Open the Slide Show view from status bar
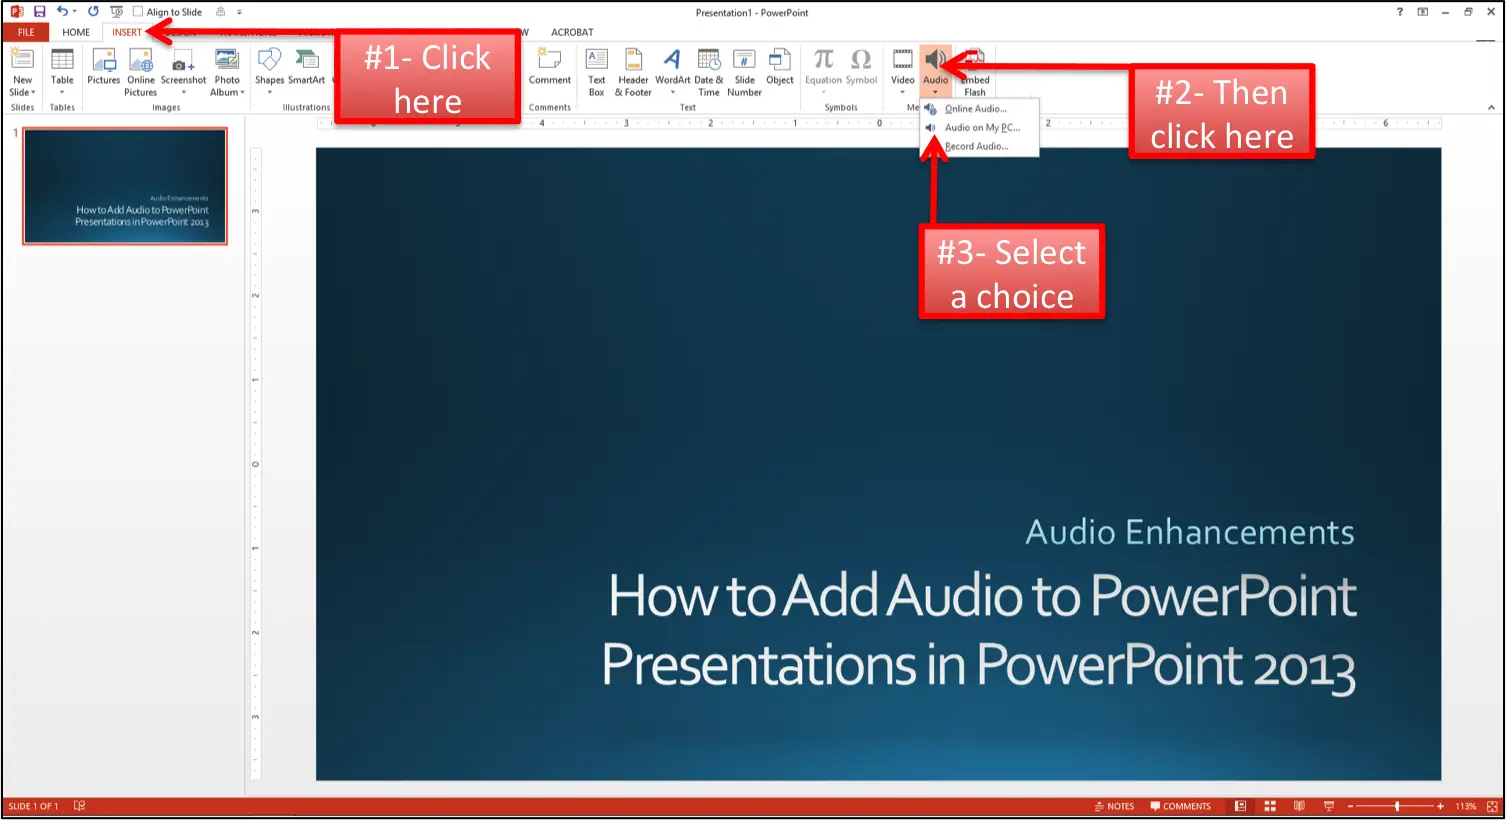Image resolution: width=1506 pixels, height=820 pixels. coord(1328,806)
